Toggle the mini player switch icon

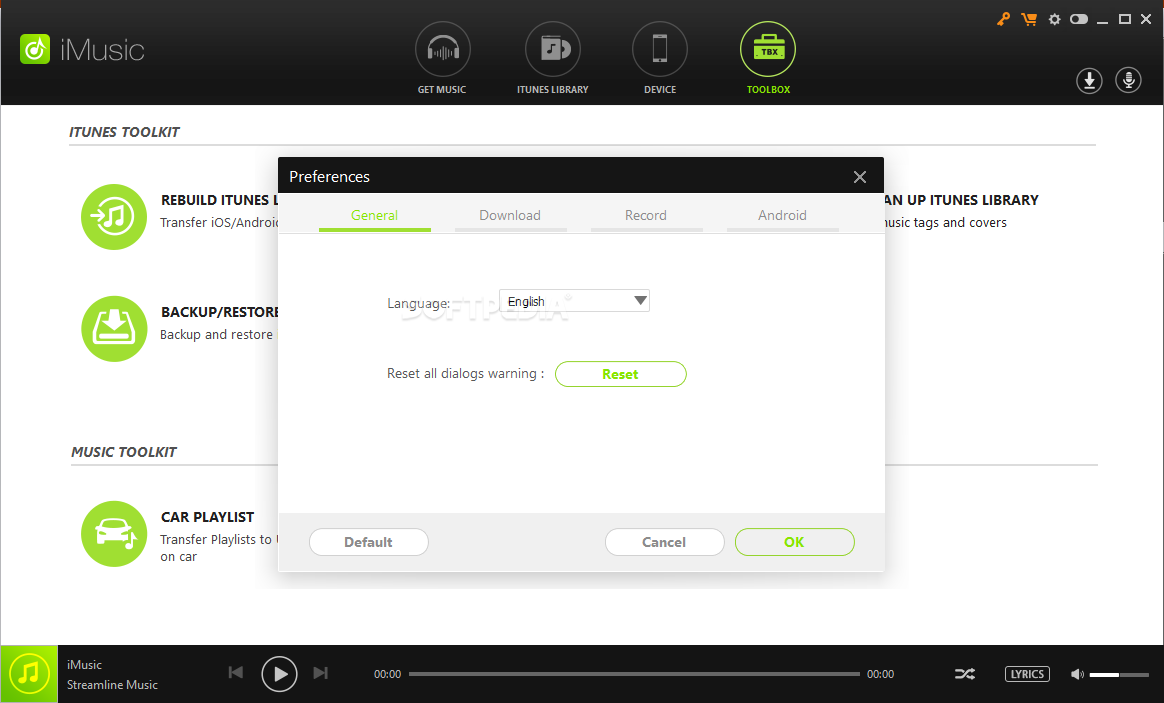pos(1079,19)
